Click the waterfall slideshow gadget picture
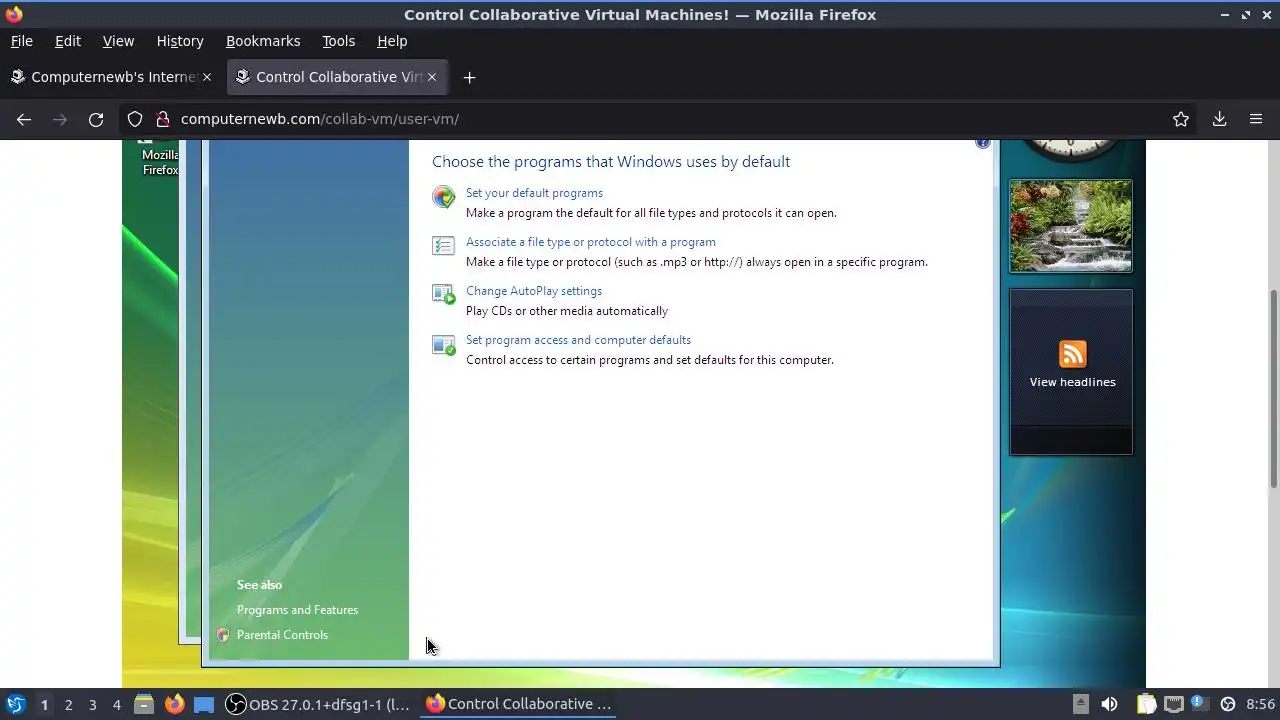The image size is (1280, 720). [x=1071, y=226]
